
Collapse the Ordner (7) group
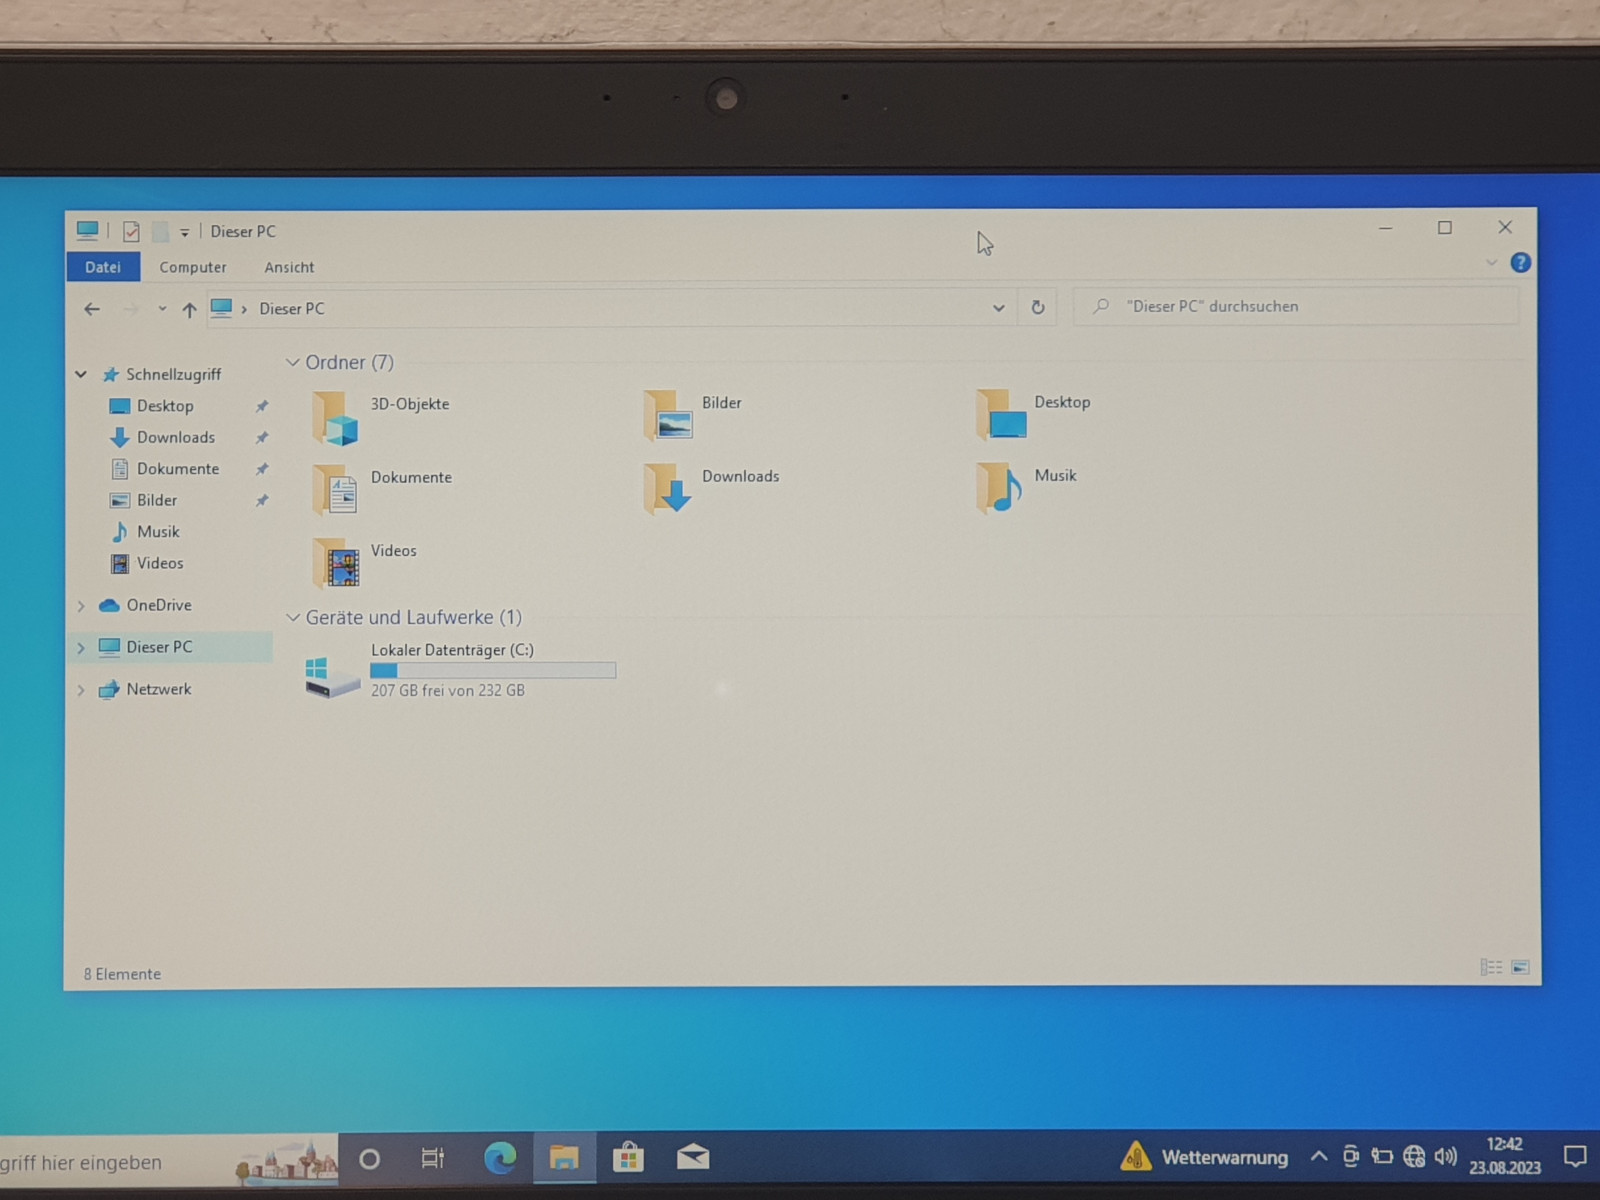[x=293, y=363]
